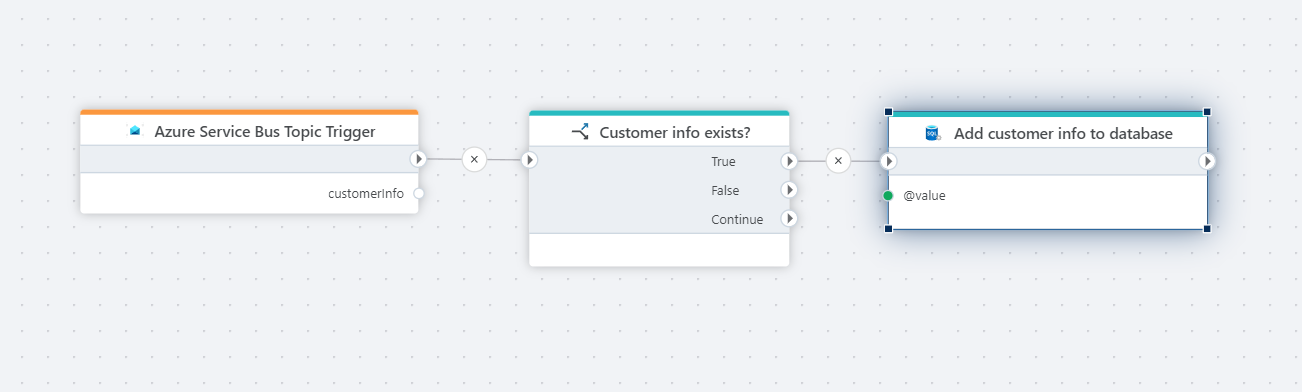Click the Customer info exists input arrow
Screen dimensions: 1302x392
click(x=530, y=160)
